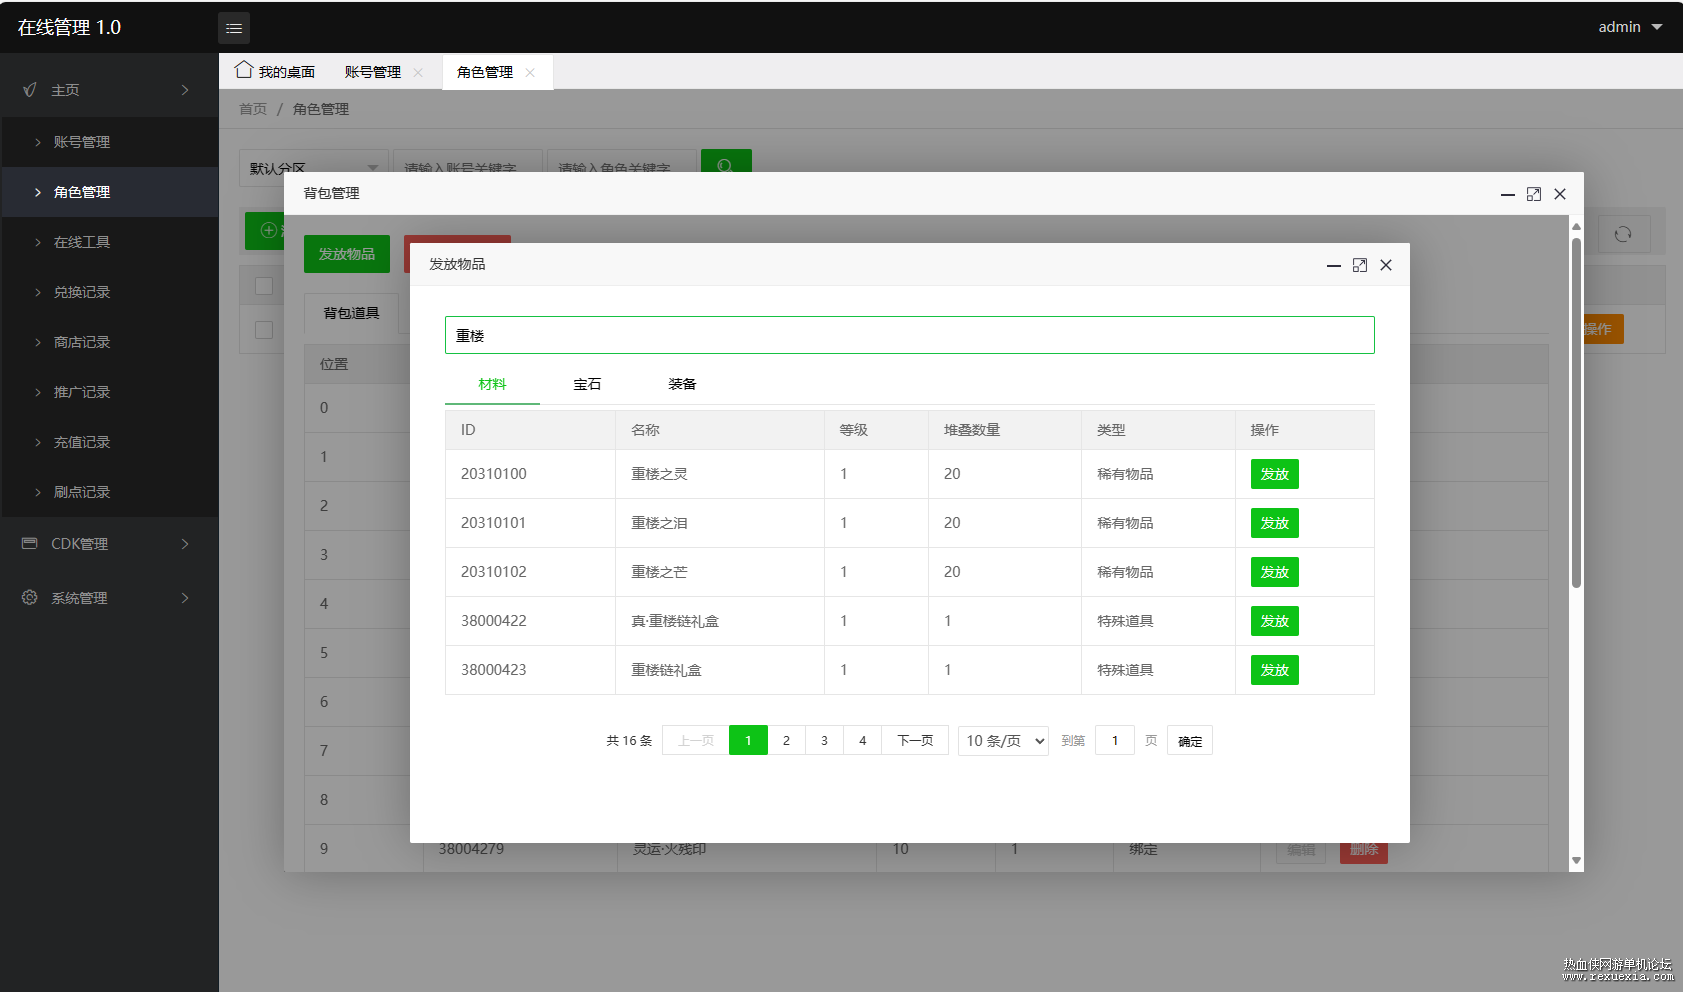The height and width of the screenshot is (992, 1683).
Task: Click the 发放物品 button in 背包管理
Action: [347, 254]
